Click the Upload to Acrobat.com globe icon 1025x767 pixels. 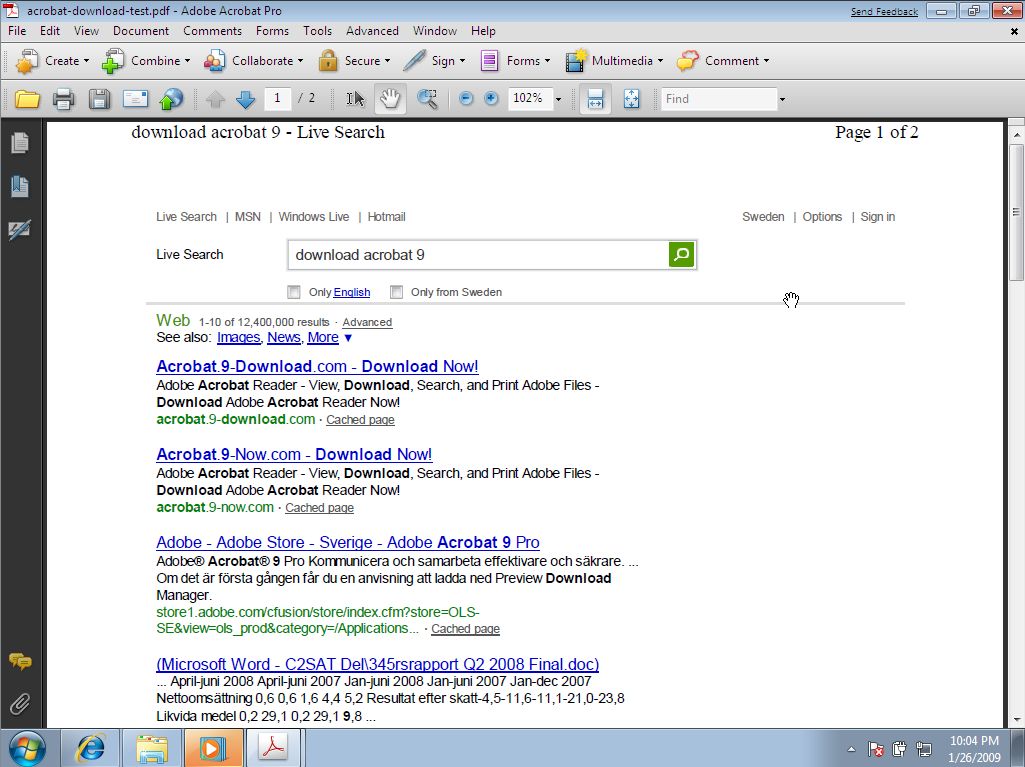[171, 99]
